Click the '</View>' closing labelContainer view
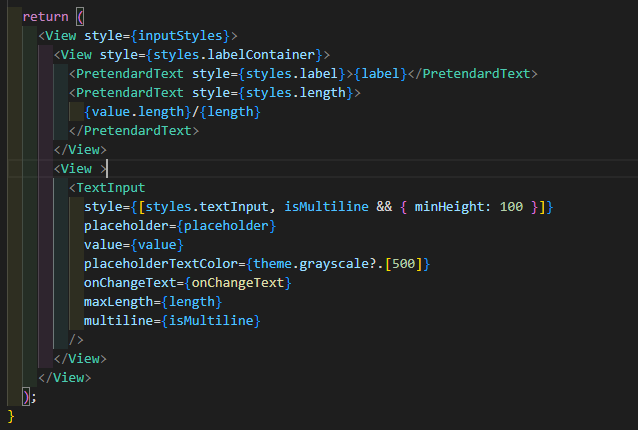638x430 pixels. 80,150
